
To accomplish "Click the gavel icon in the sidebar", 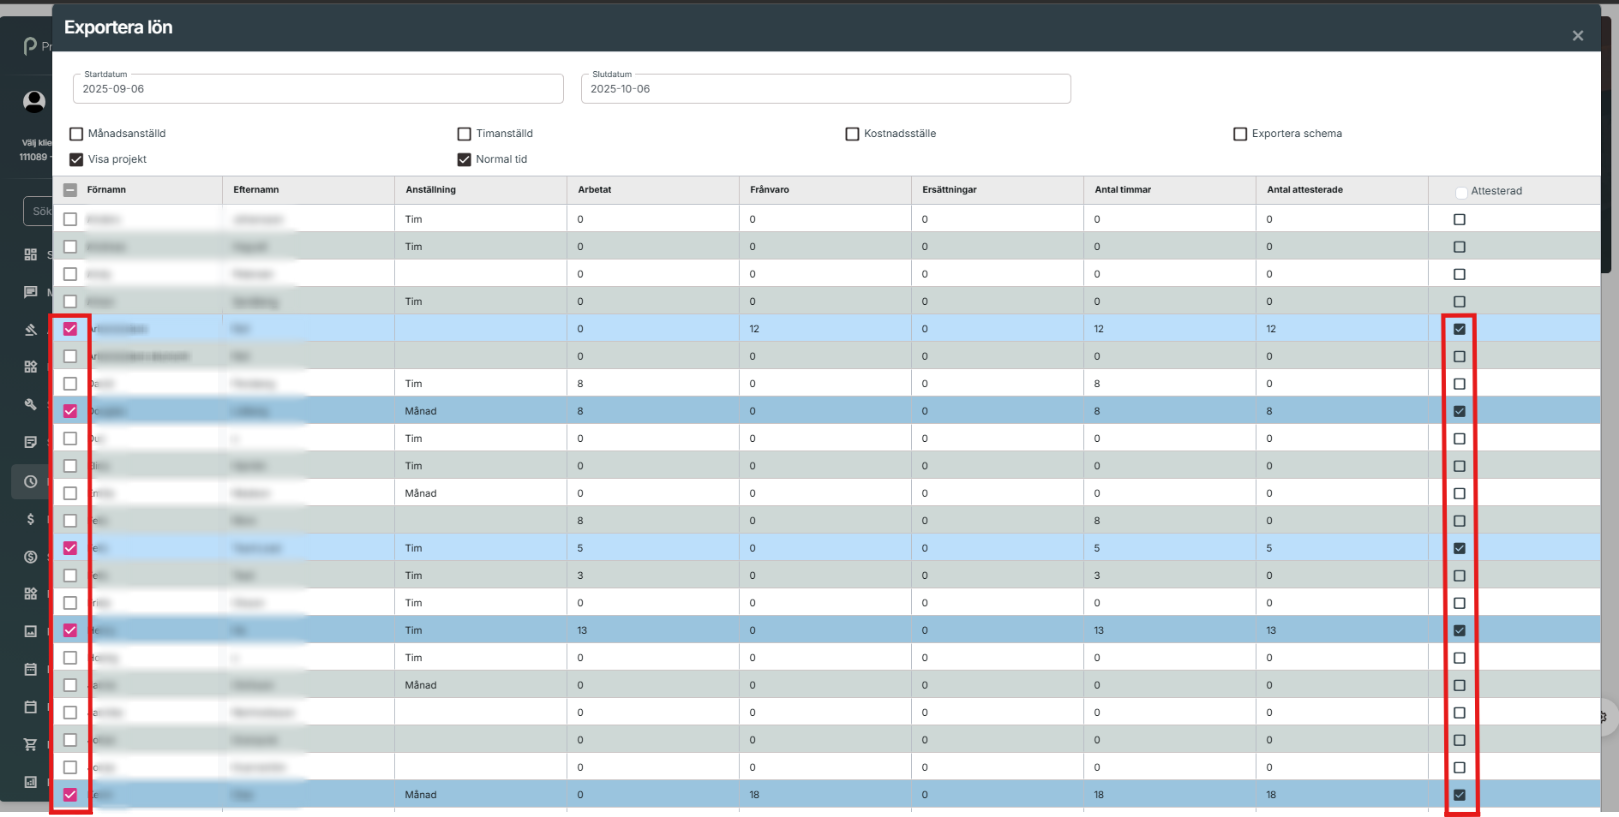I will coord(31,330).
